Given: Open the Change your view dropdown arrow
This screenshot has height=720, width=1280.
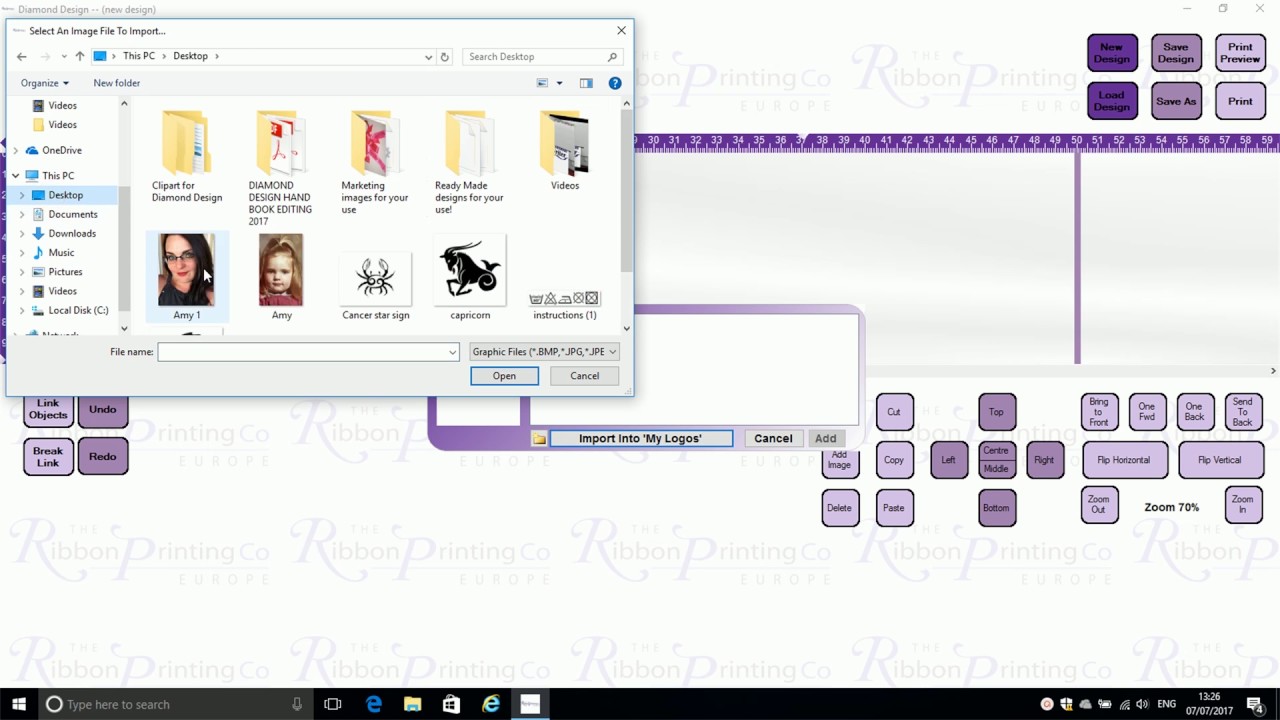Looking at the screenshot, I should pos(559,83).
